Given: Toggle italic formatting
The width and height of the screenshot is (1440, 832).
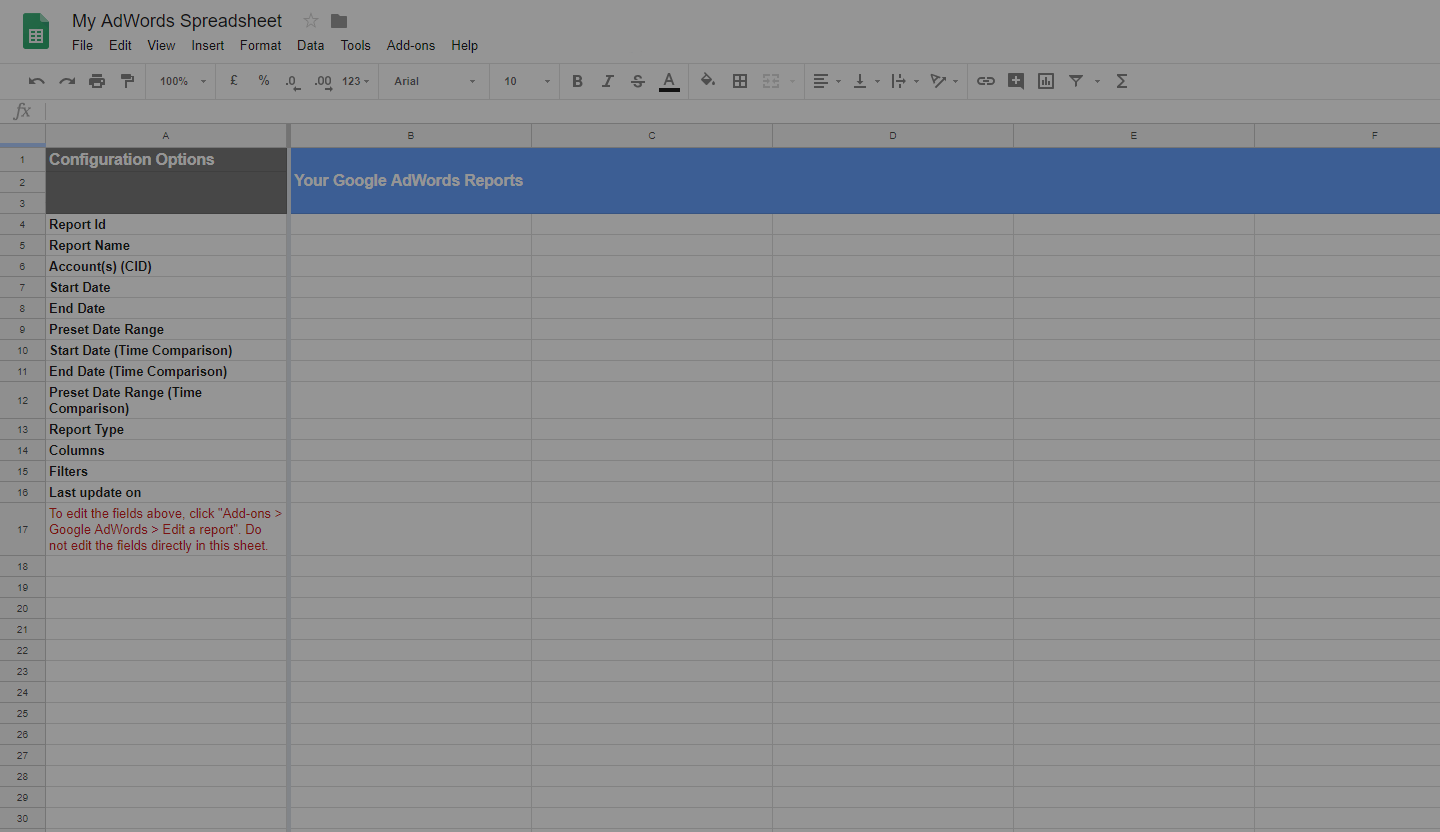Looking at the screenshot, I should point(607,81).
